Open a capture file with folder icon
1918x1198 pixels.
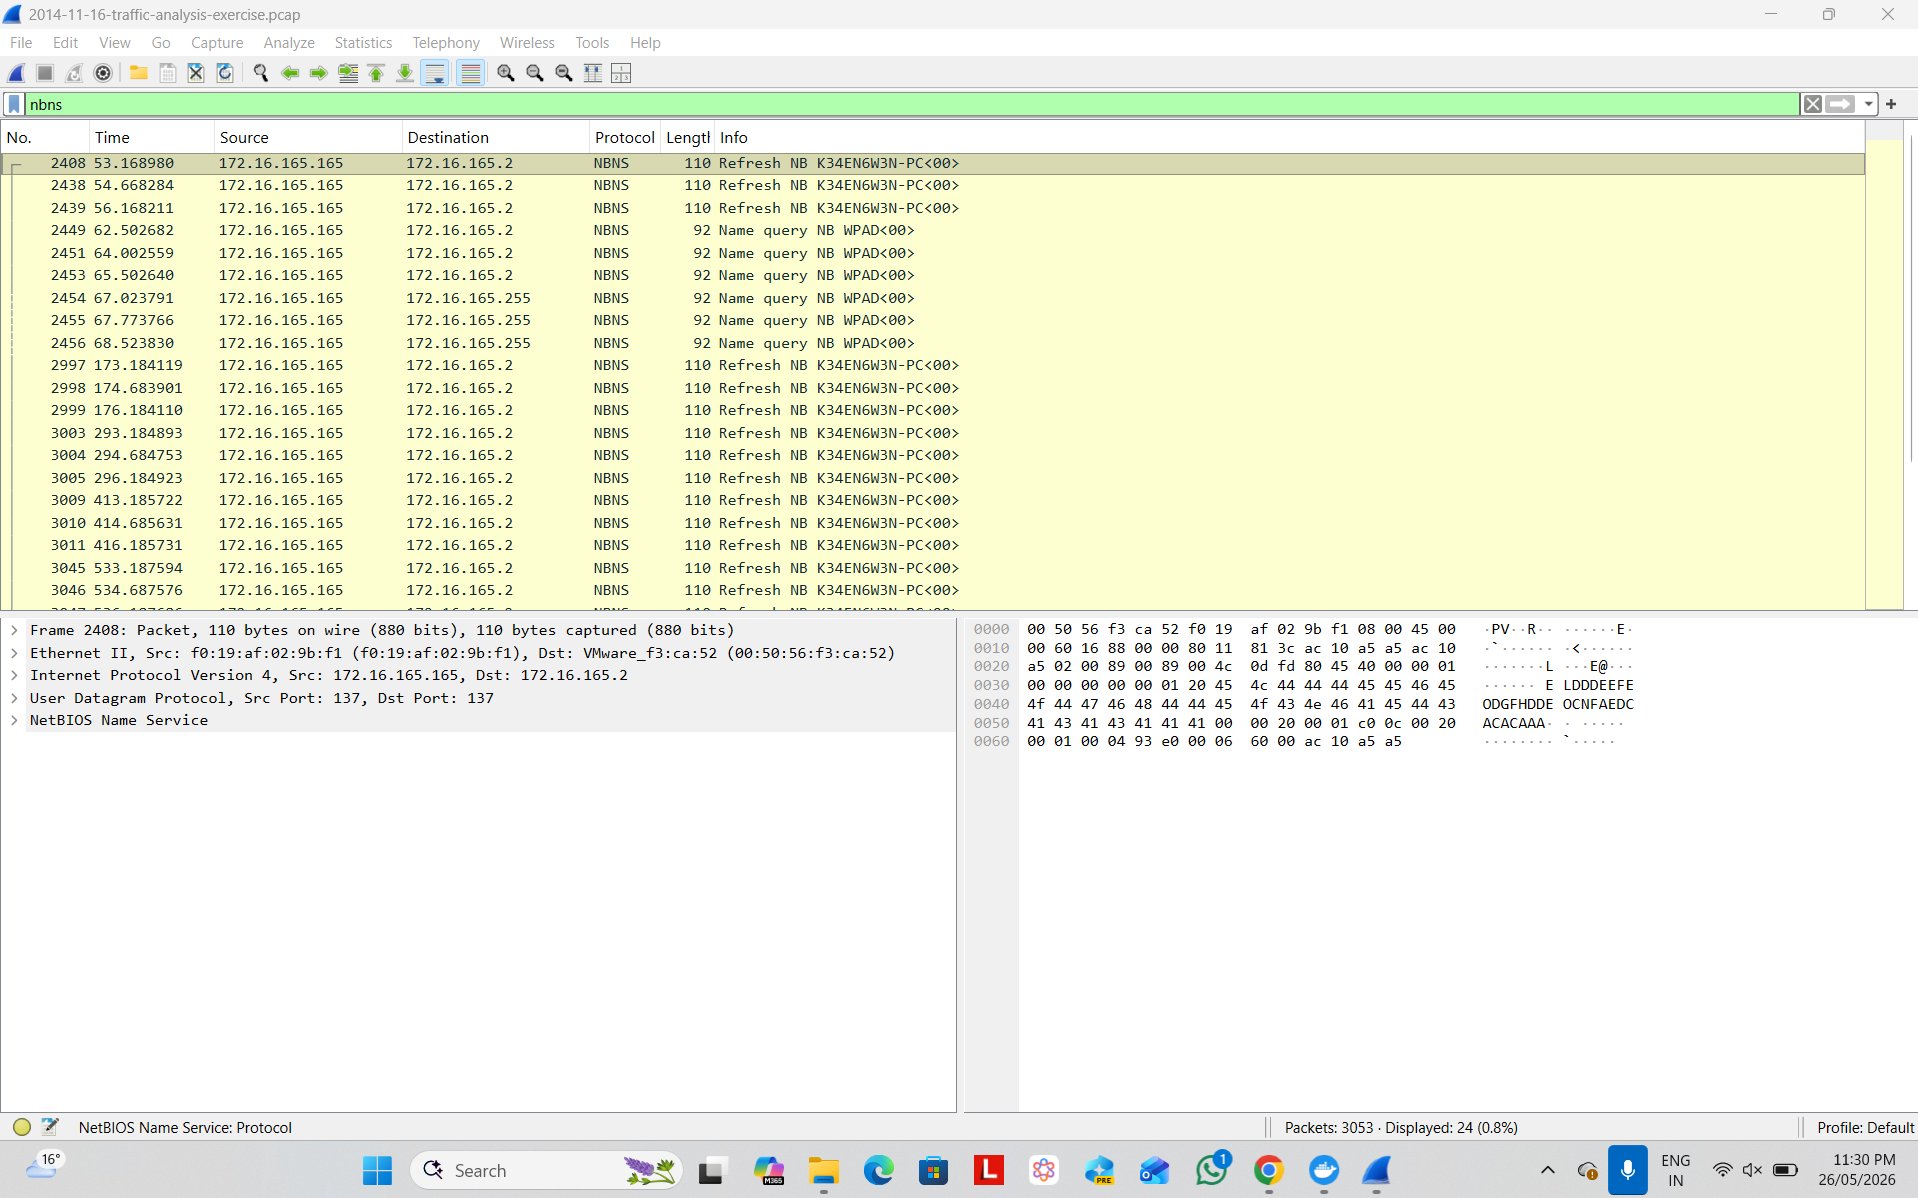139,73
